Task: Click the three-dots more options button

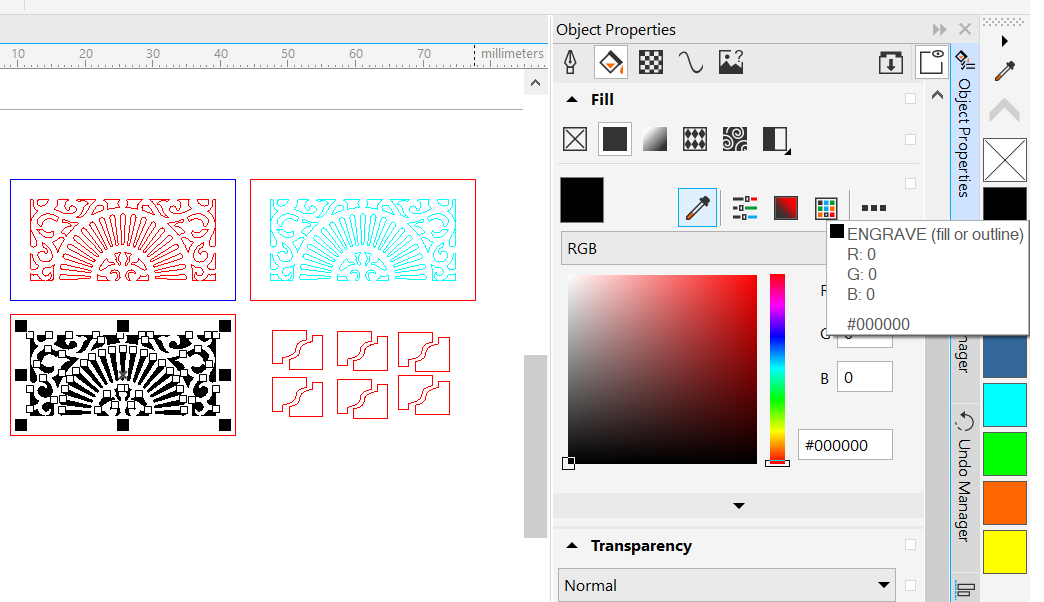Action: pos(873,208)
